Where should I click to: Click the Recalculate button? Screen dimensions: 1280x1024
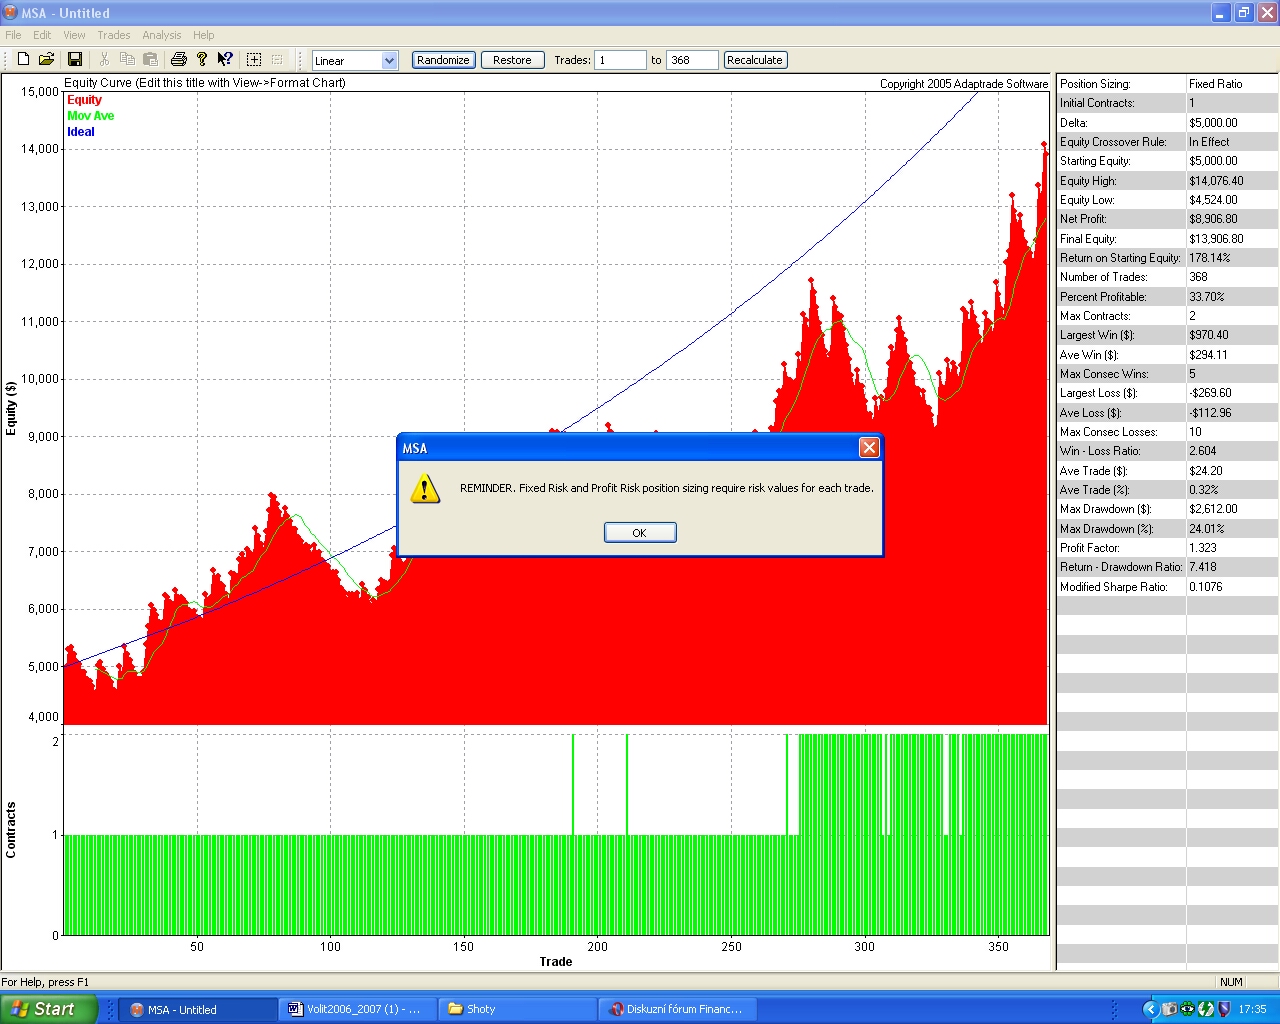(x=754, y=60)
